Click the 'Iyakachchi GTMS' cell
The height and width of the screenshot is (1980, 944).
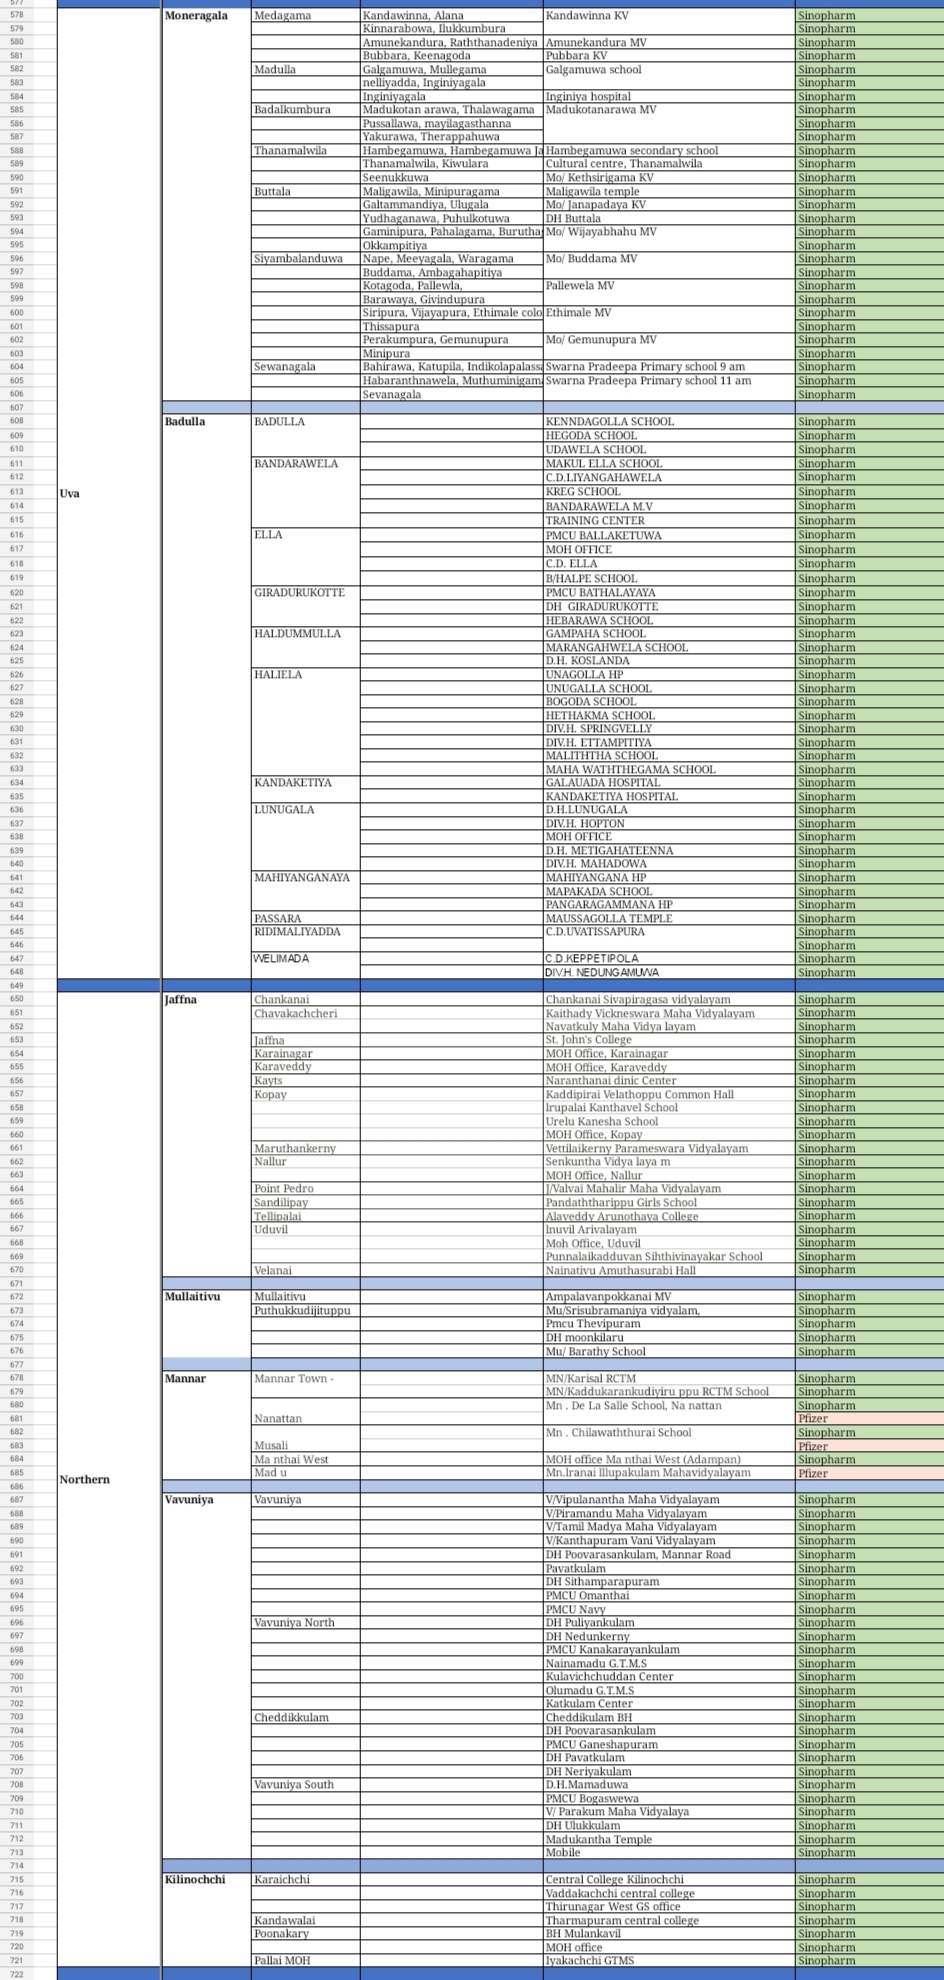pos(669,1961)
